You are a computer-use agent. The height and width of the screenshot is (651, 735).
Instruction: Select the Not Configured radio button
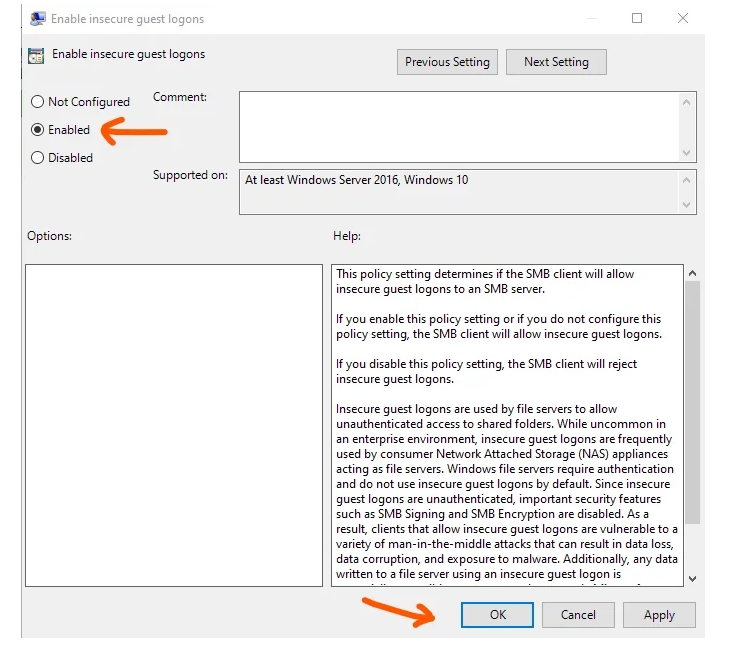38,102
